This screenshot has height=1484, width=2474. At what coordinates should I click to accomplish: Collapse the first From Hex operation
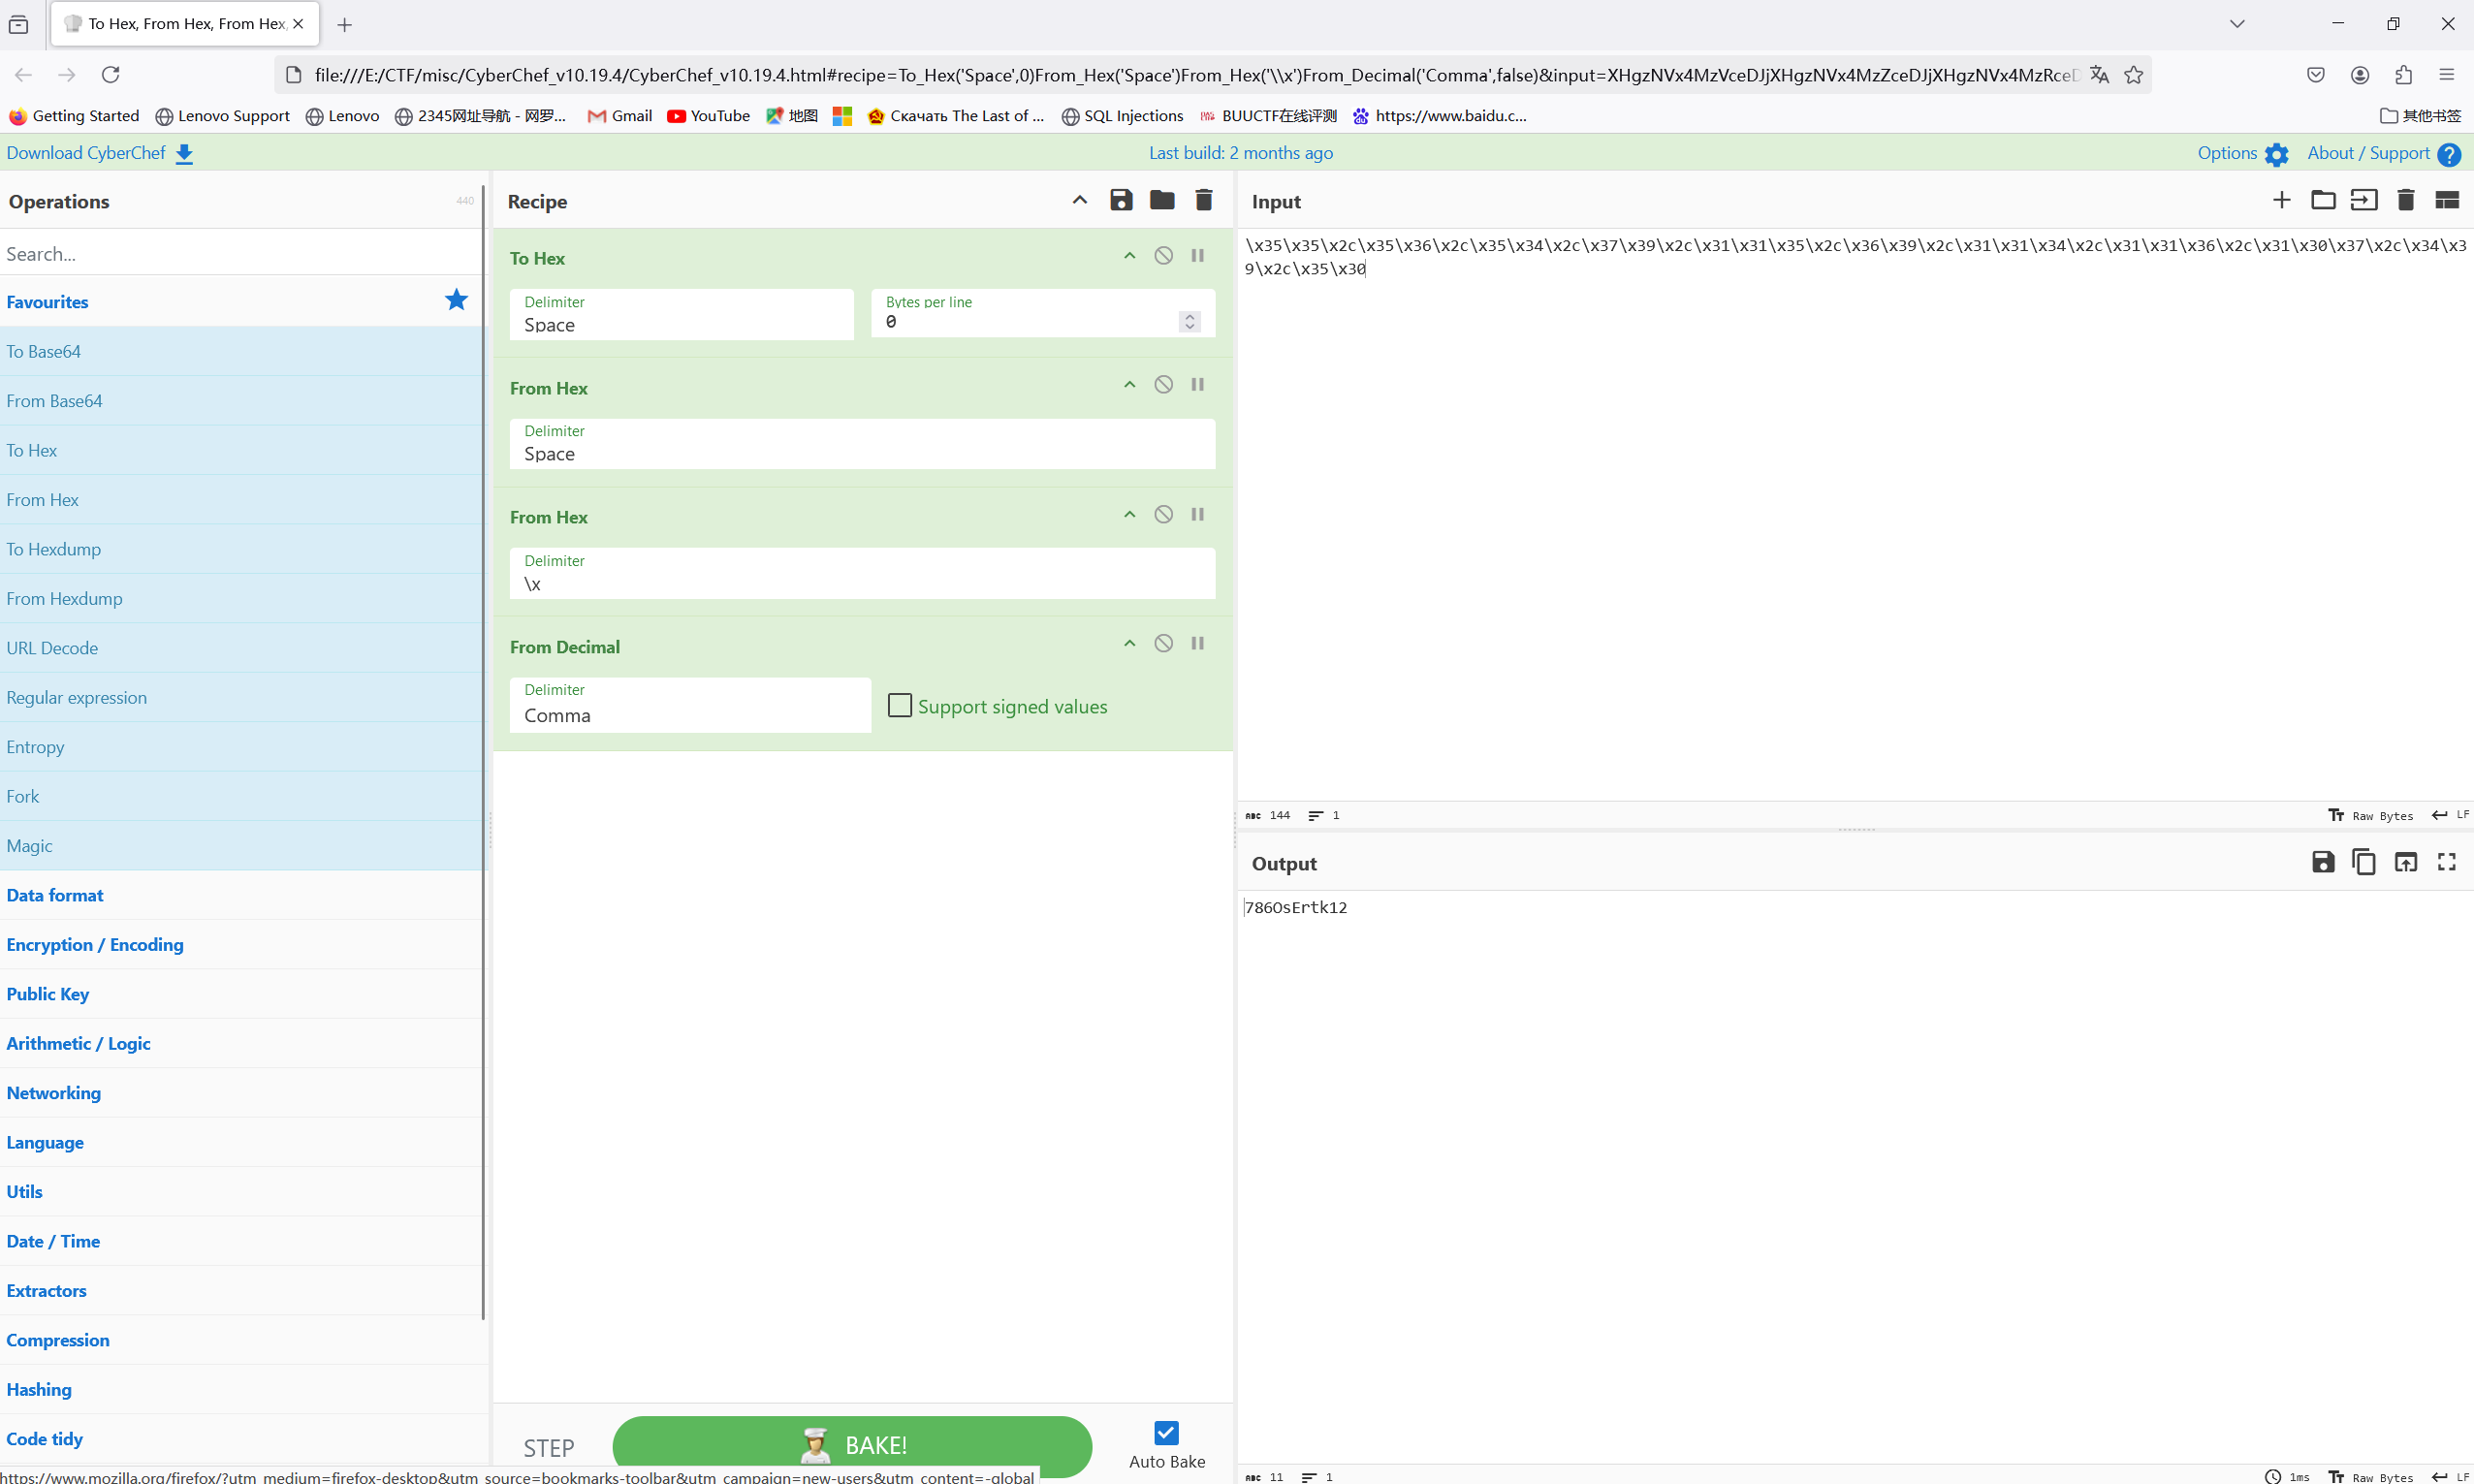click(x=1129, y=385)
